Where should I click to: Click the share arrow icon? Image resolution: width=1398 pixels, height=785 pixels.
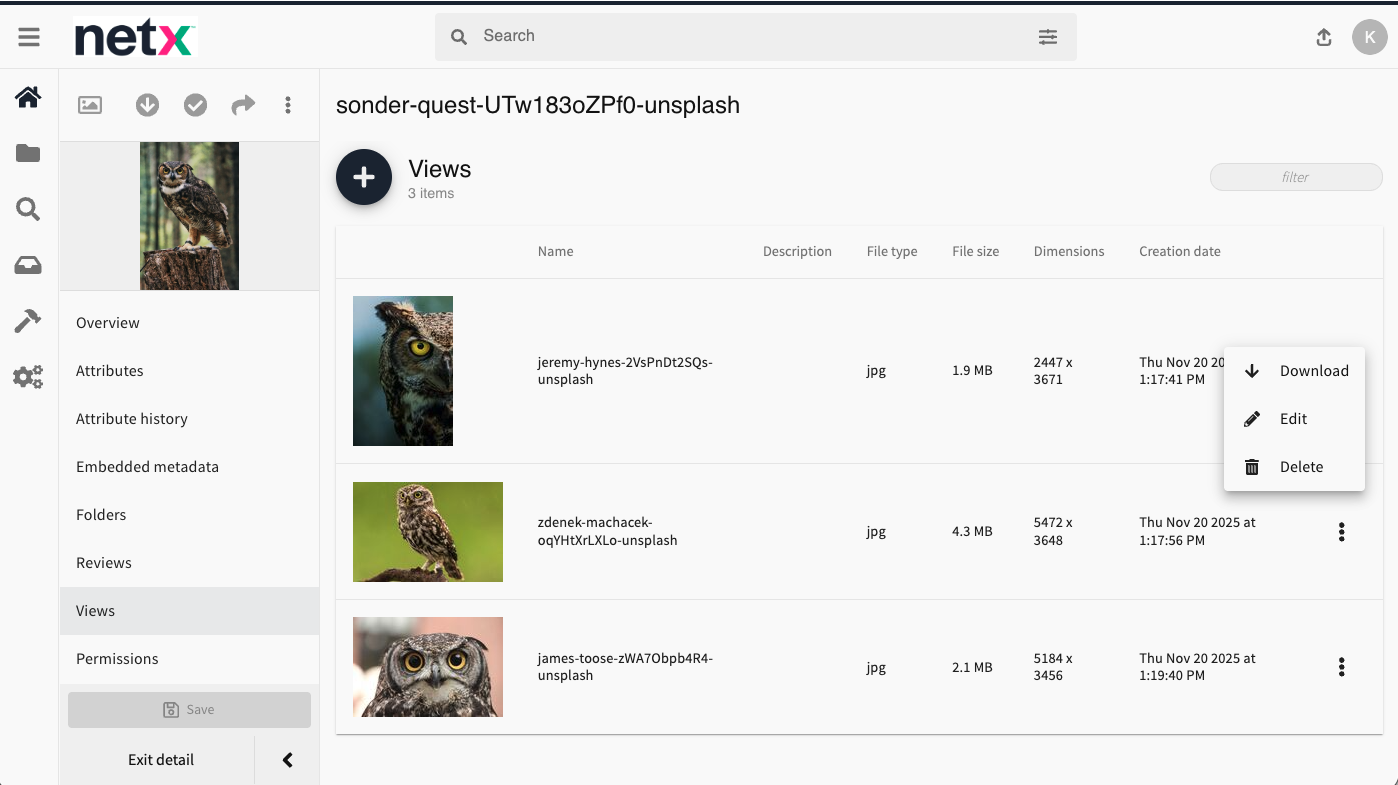pos(243,105)
